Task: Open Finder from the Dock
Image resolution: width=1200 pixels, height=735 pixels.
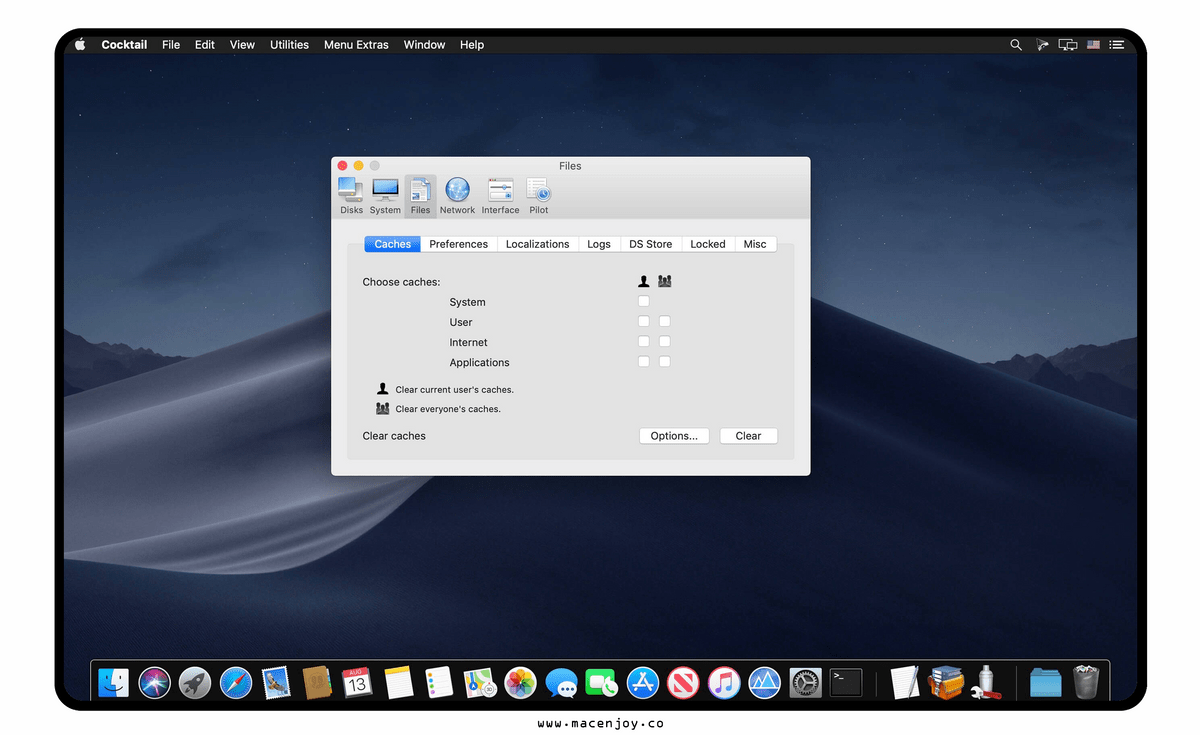Action: click(113, 683)
